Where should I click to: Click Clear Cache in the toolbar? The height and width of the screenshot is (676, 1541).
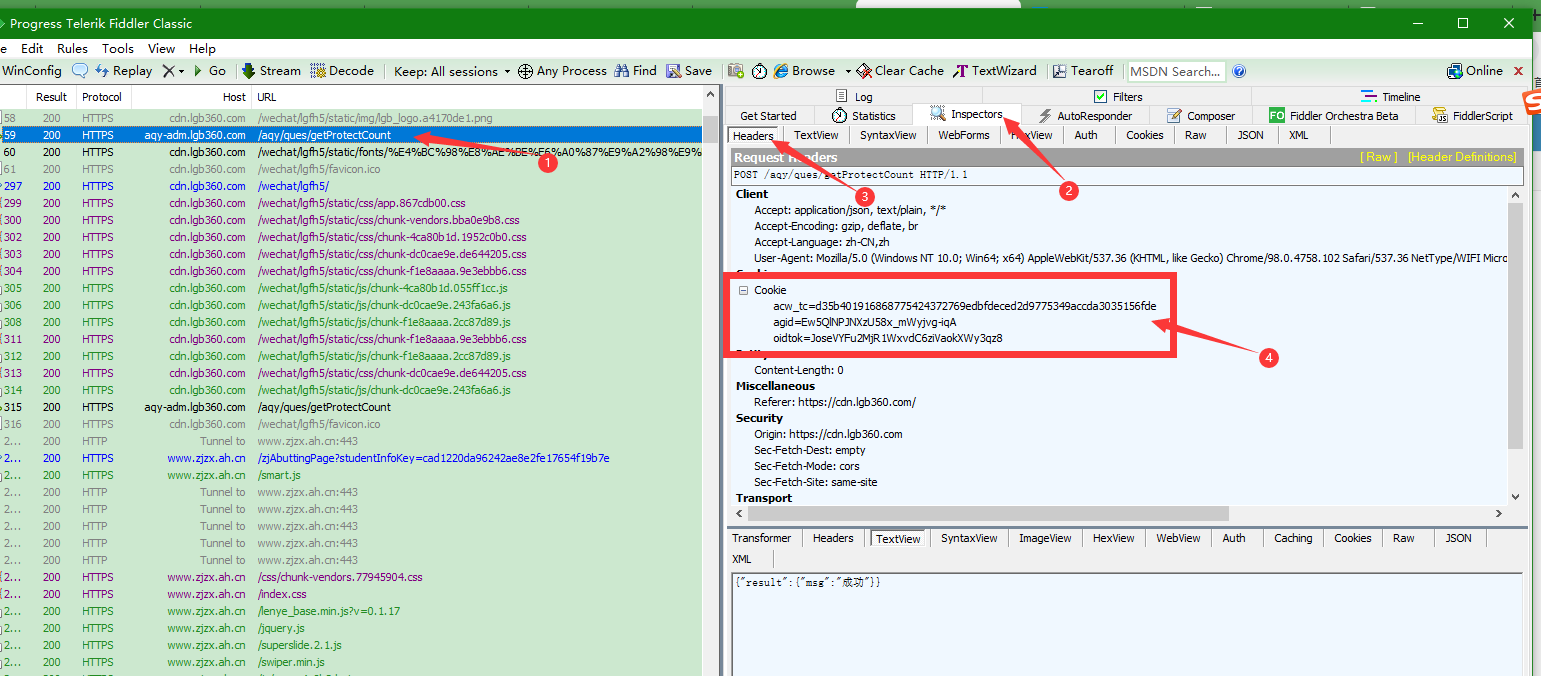pos(900,71)
